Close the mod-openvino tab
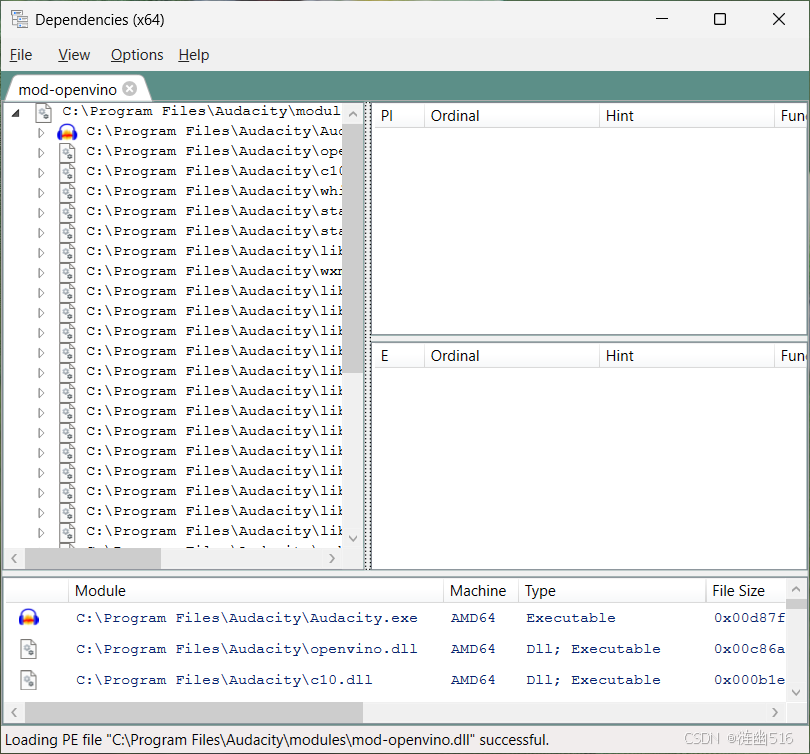The width and height of the screenshot is (810, 754). click(130, 89)
